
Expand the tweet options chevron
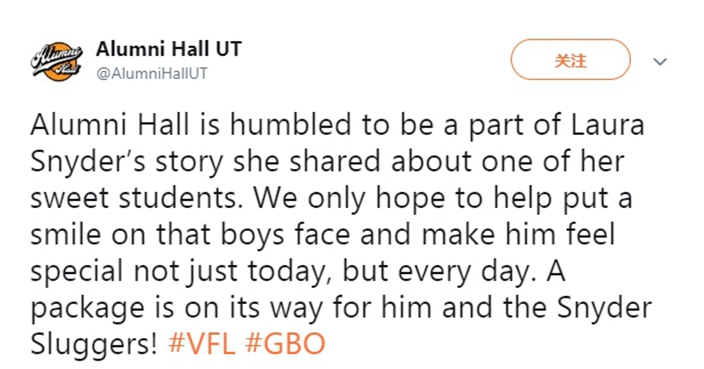pos(660,62)
